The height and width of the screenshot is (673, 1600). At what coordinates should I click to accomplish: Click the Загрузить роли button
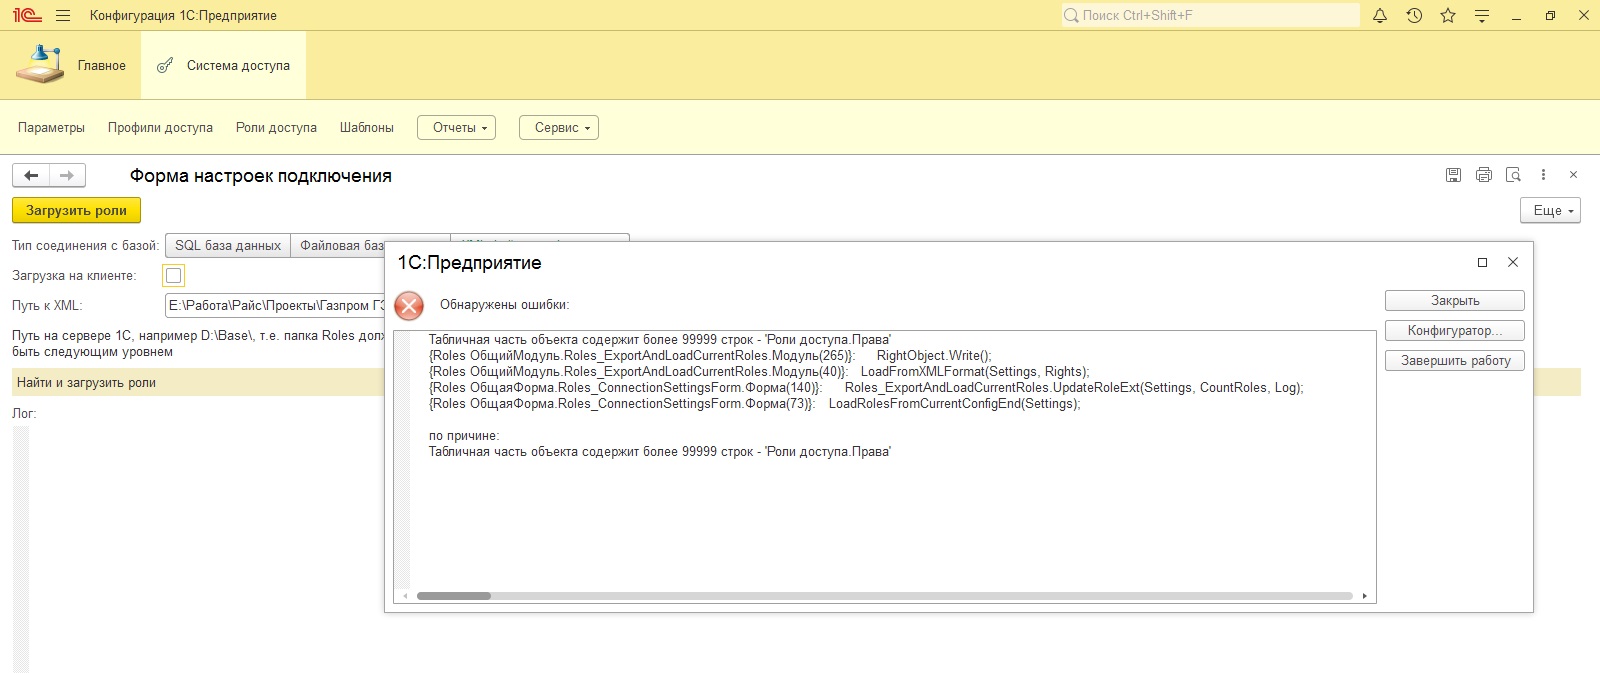pyautogui.click(x=76, y=210)
